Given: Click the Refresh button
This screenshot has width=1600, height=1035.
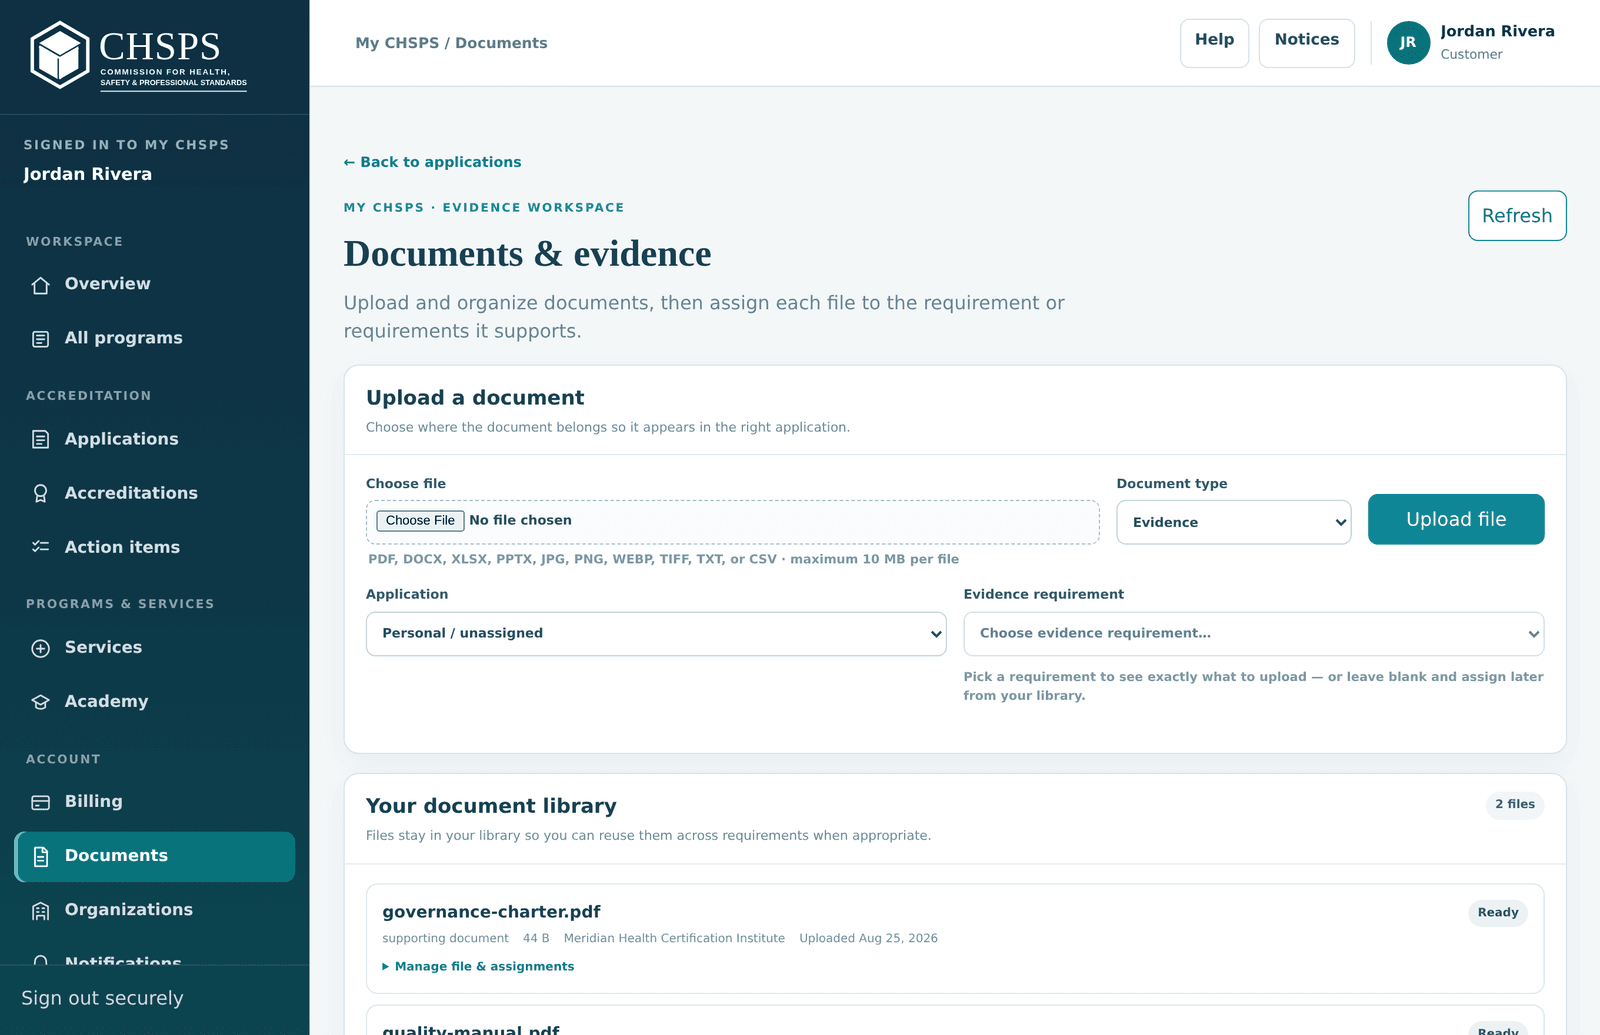Looking at the screenshot, I should click(x=1517, y=216).
